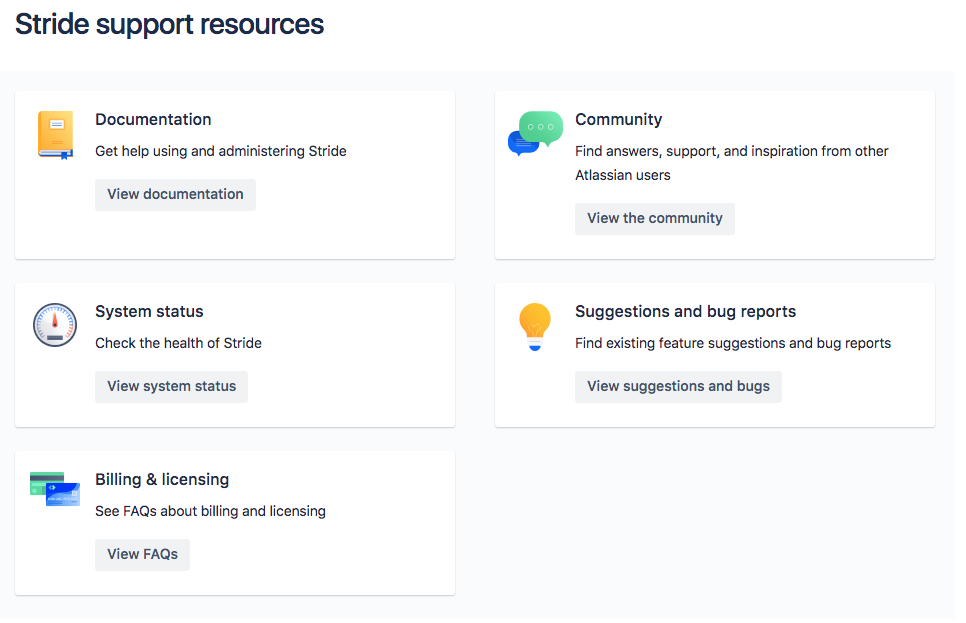The image size is (966, 623).
Task: Click the Documentation card heading
Action: pos(153,120)
